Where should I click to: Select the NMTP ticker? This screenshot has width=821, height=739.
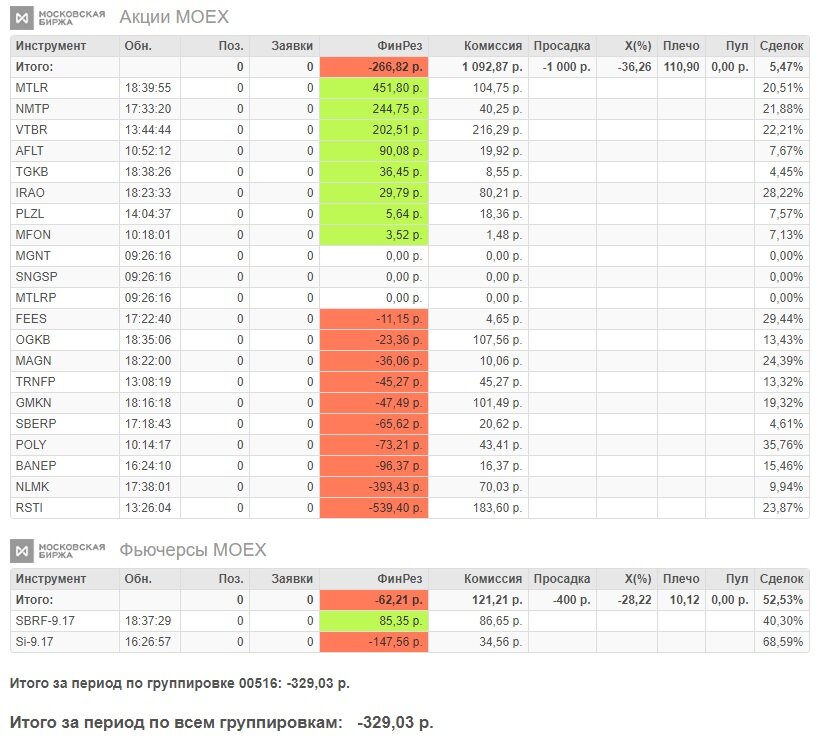click(32, 109)
